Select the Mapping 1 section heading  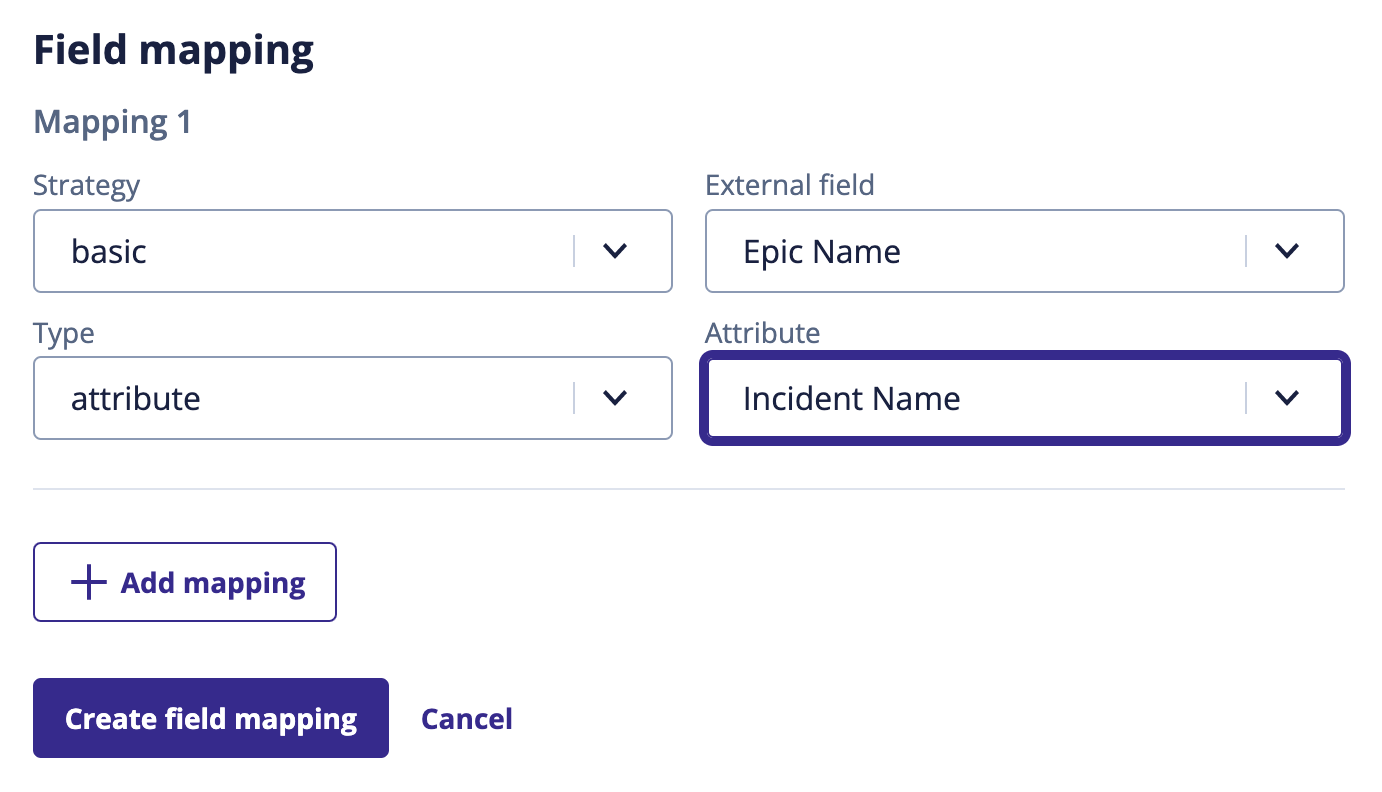111,122
